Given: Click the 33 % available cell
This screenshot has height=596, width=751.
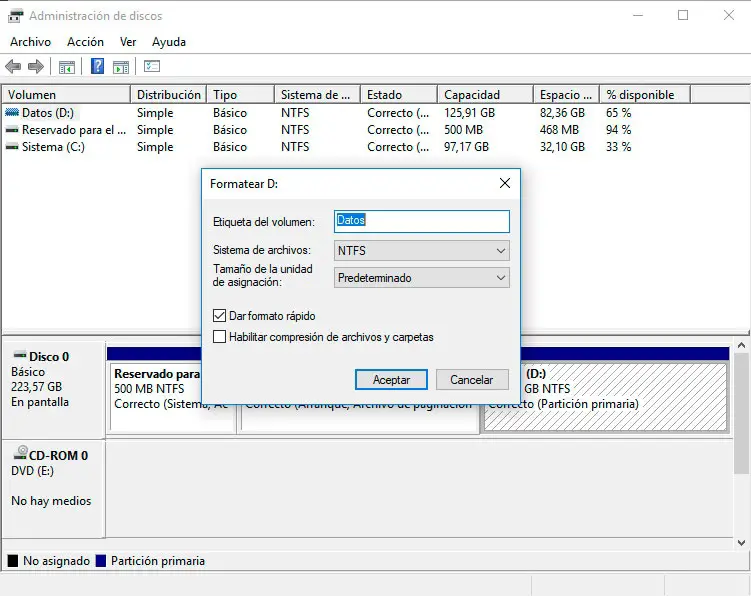Looking at the screenshot, I should point(618,147).
